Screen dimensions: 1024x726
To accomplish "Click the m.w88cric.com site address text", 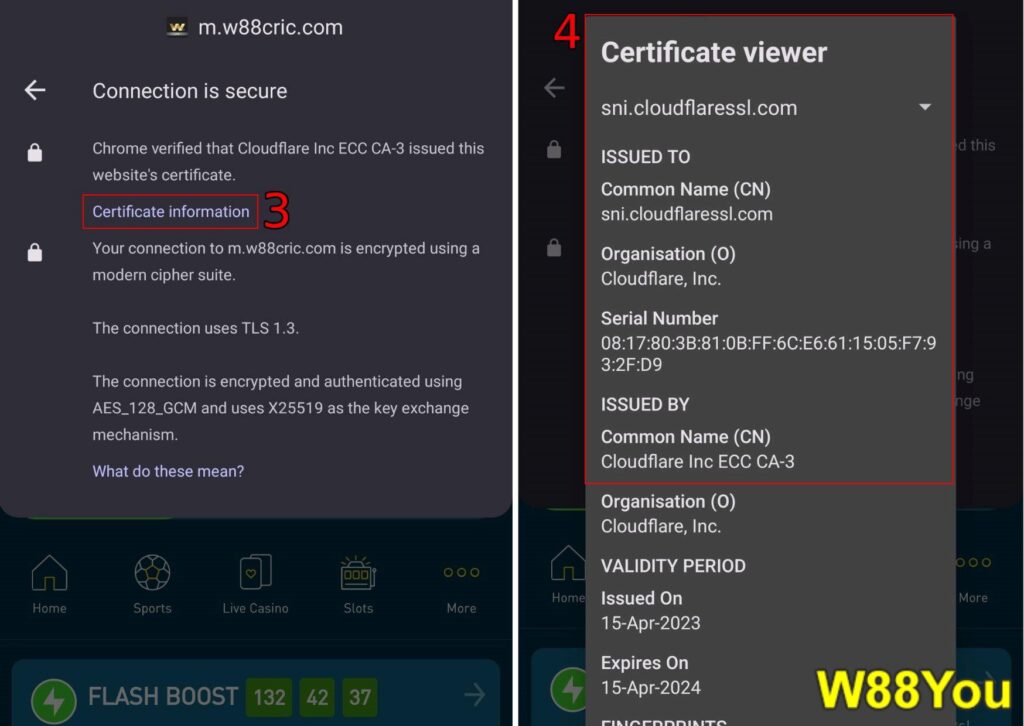I will 270,27.
